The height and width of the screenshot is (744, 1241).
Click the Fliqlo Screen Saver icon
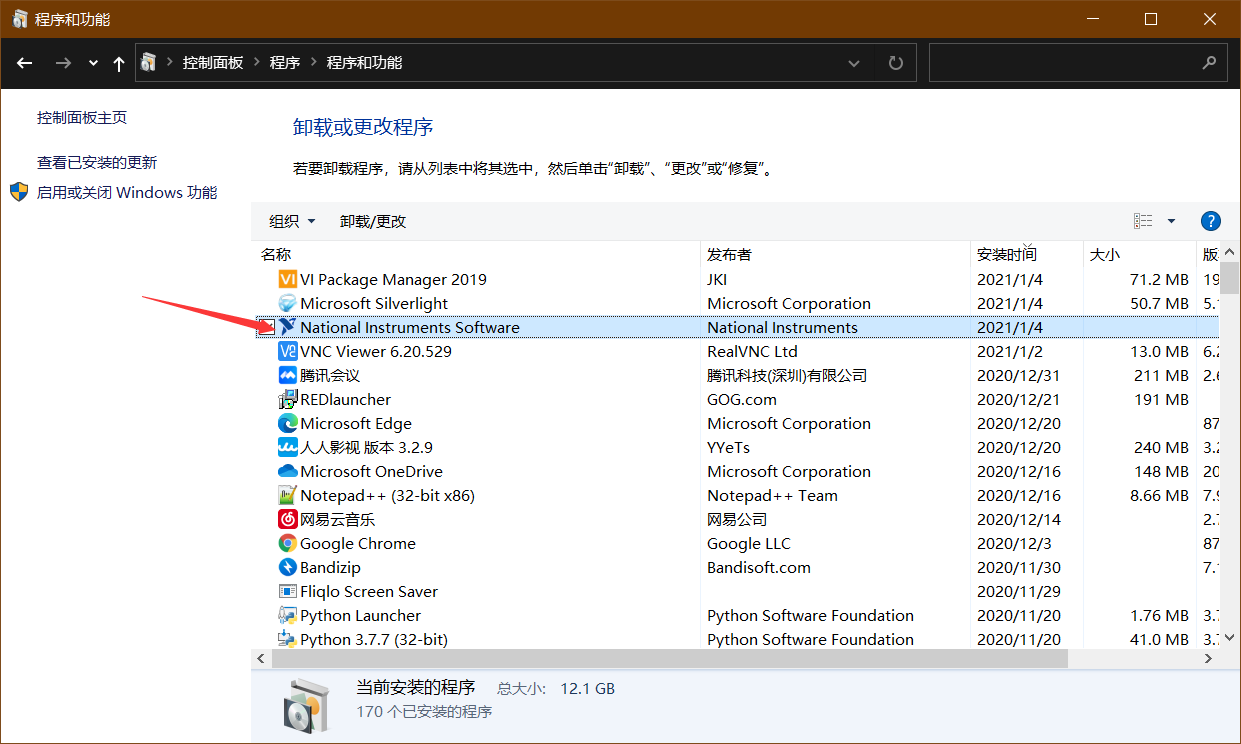(287, 591)
